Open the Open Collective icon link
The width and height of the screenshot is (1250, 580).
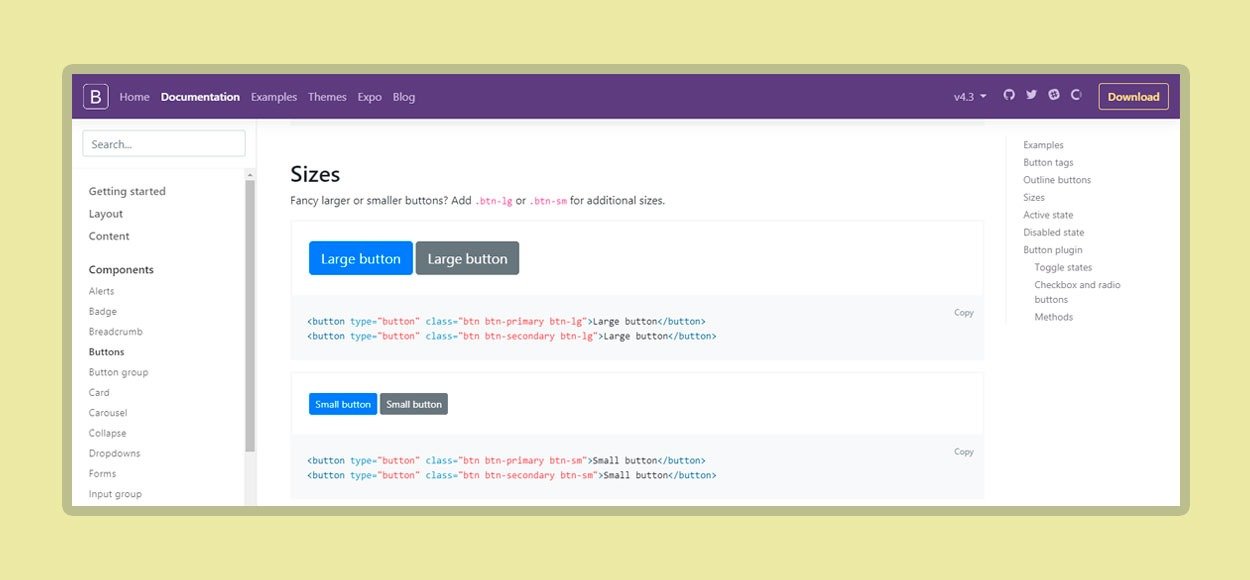pyautogui.click(x=1076, y=95)
